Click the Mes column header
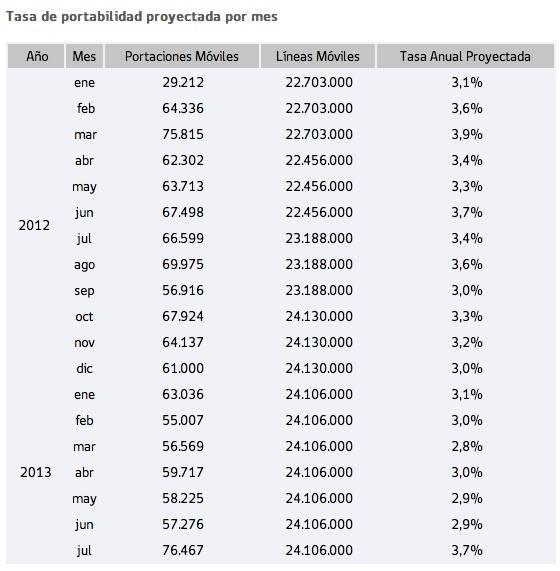This screenshot has width=560, height=571. pyautogui.click(x=84, y=56)
